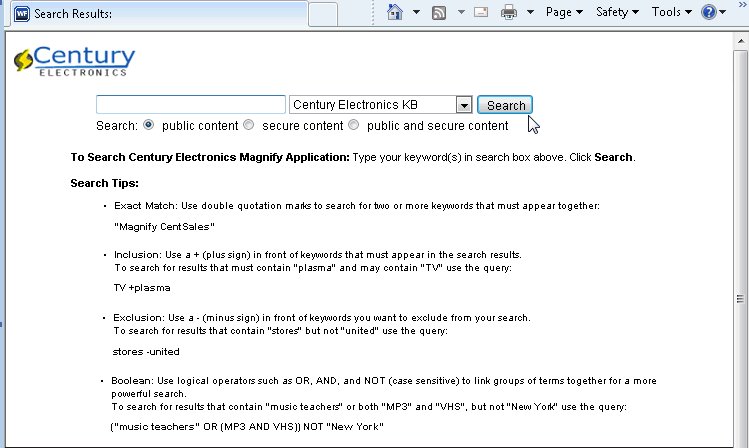Click the Home icon in browser toolbar

tap(395, 12)
